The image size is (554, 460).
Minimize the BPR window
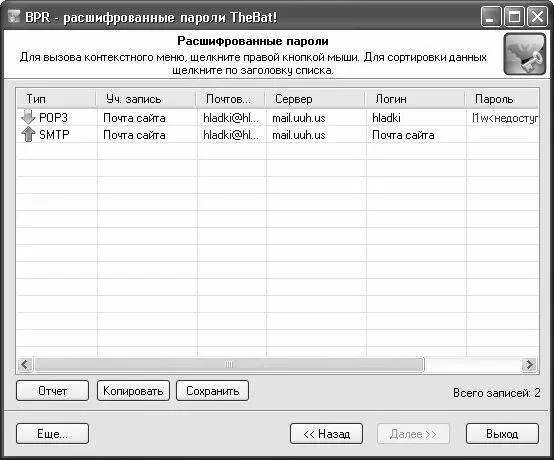coord(491,17)
